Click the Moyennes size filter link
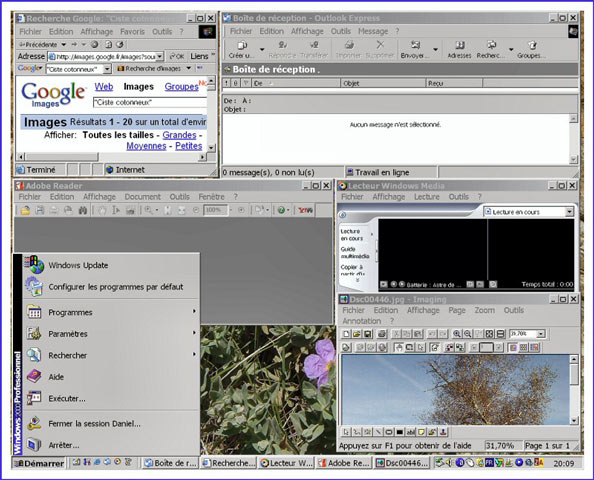594x480 pixels. click(x=146, y=146)
